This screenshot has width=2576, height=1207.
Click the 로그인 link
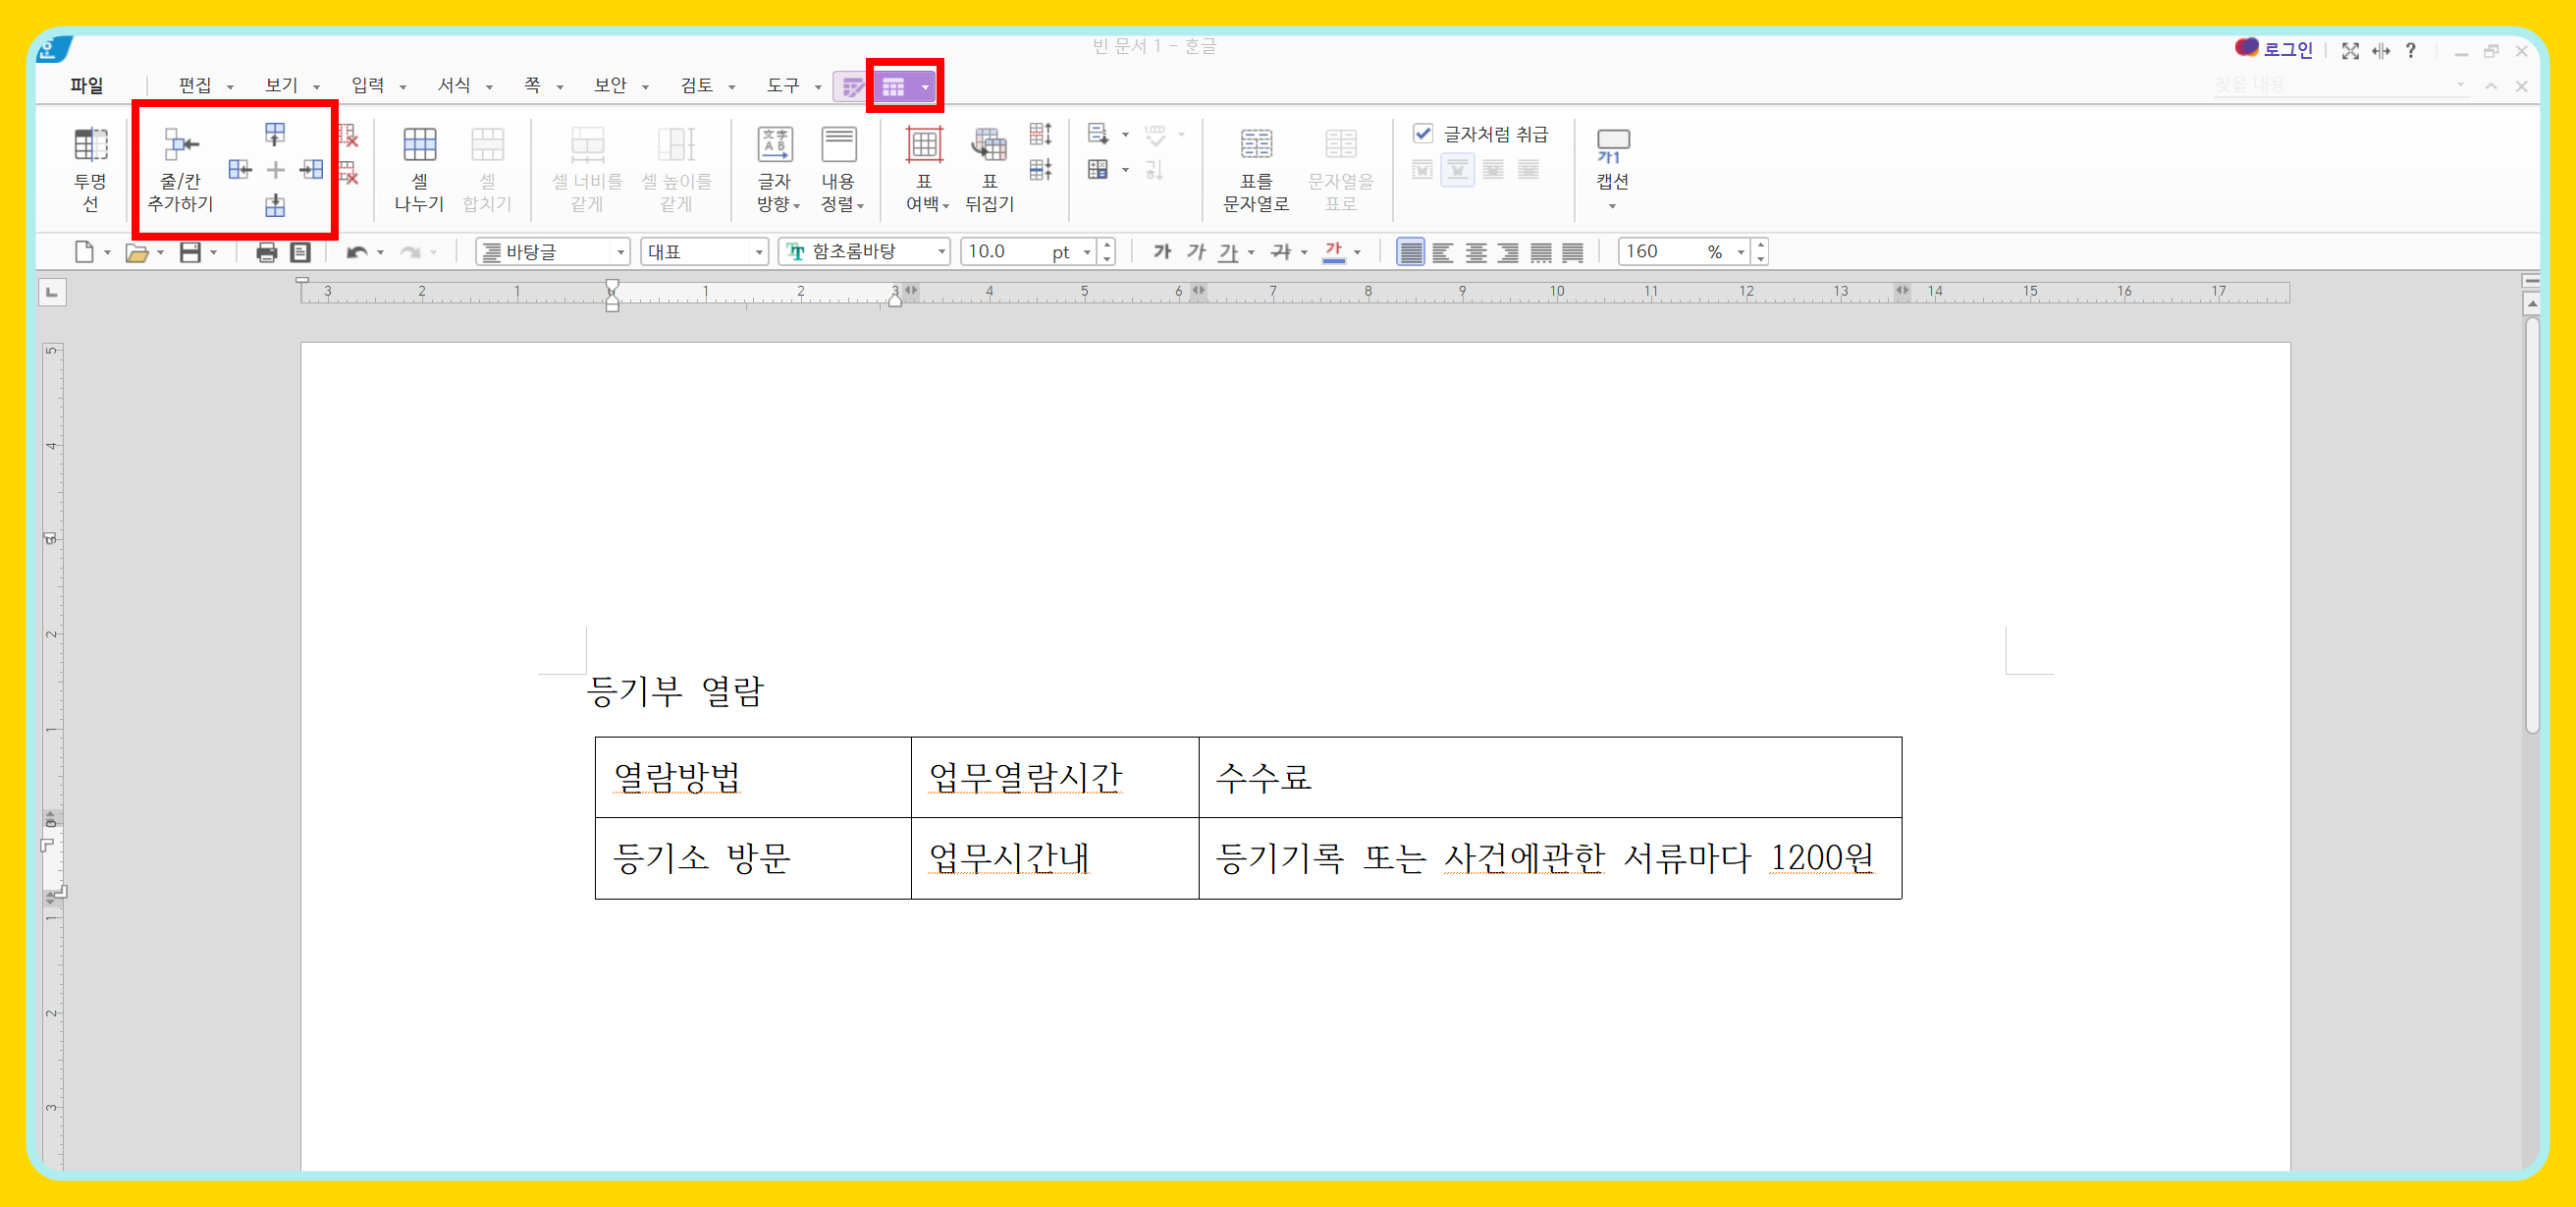pyautogui.click(x=2287, y=50)
